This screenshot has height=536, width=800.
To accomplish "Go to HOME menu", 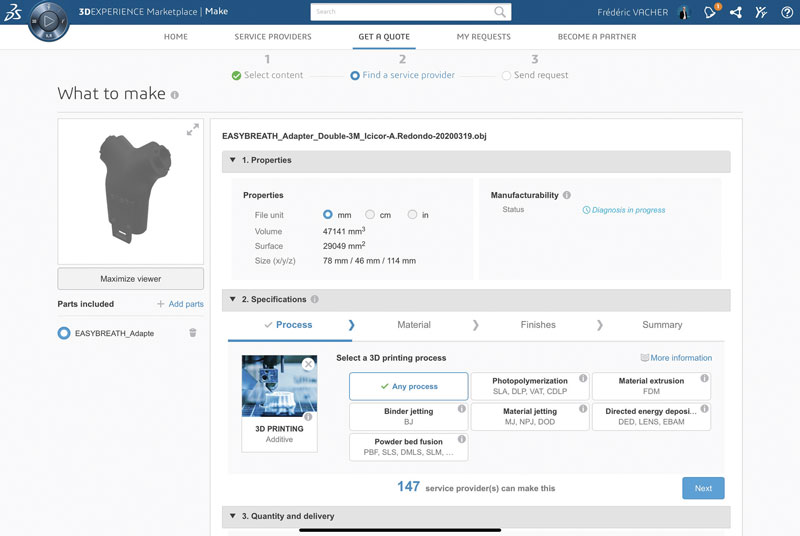I will [x=176, y=37].
